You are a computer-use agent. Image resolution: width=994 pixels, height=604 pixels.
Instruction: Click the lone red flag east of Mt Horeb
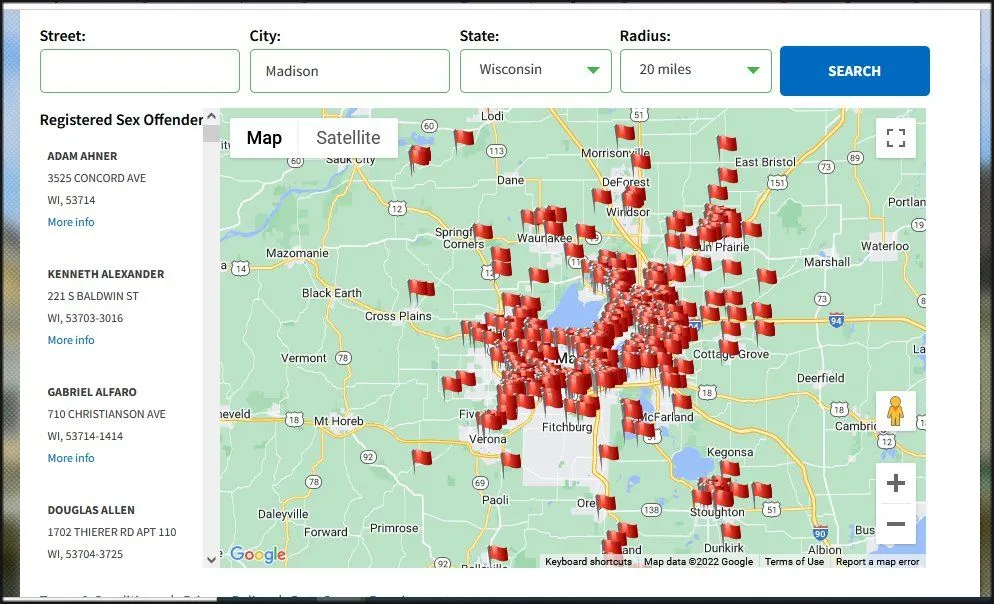click(x=421, y=458)
